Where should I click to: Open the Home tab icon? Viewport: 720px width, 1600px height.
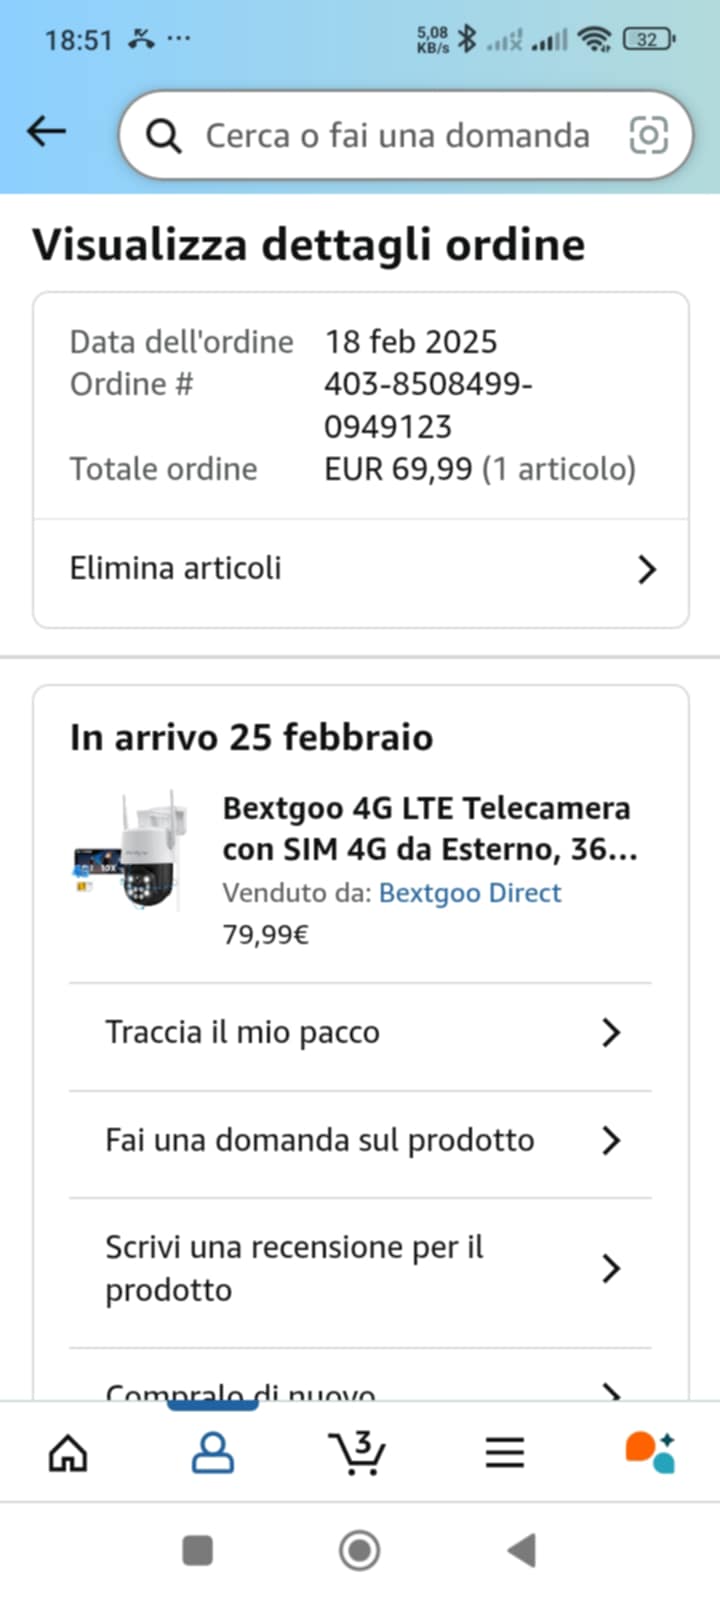tap(68, 1453)
